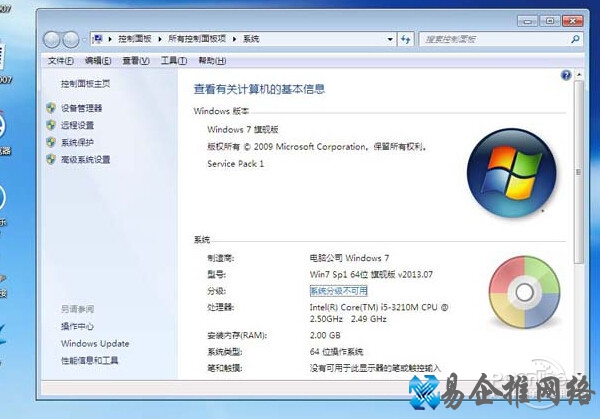Screen dimensions: 600x419
Task: Go to 控制面板主页 link
Action: (85, 84)
